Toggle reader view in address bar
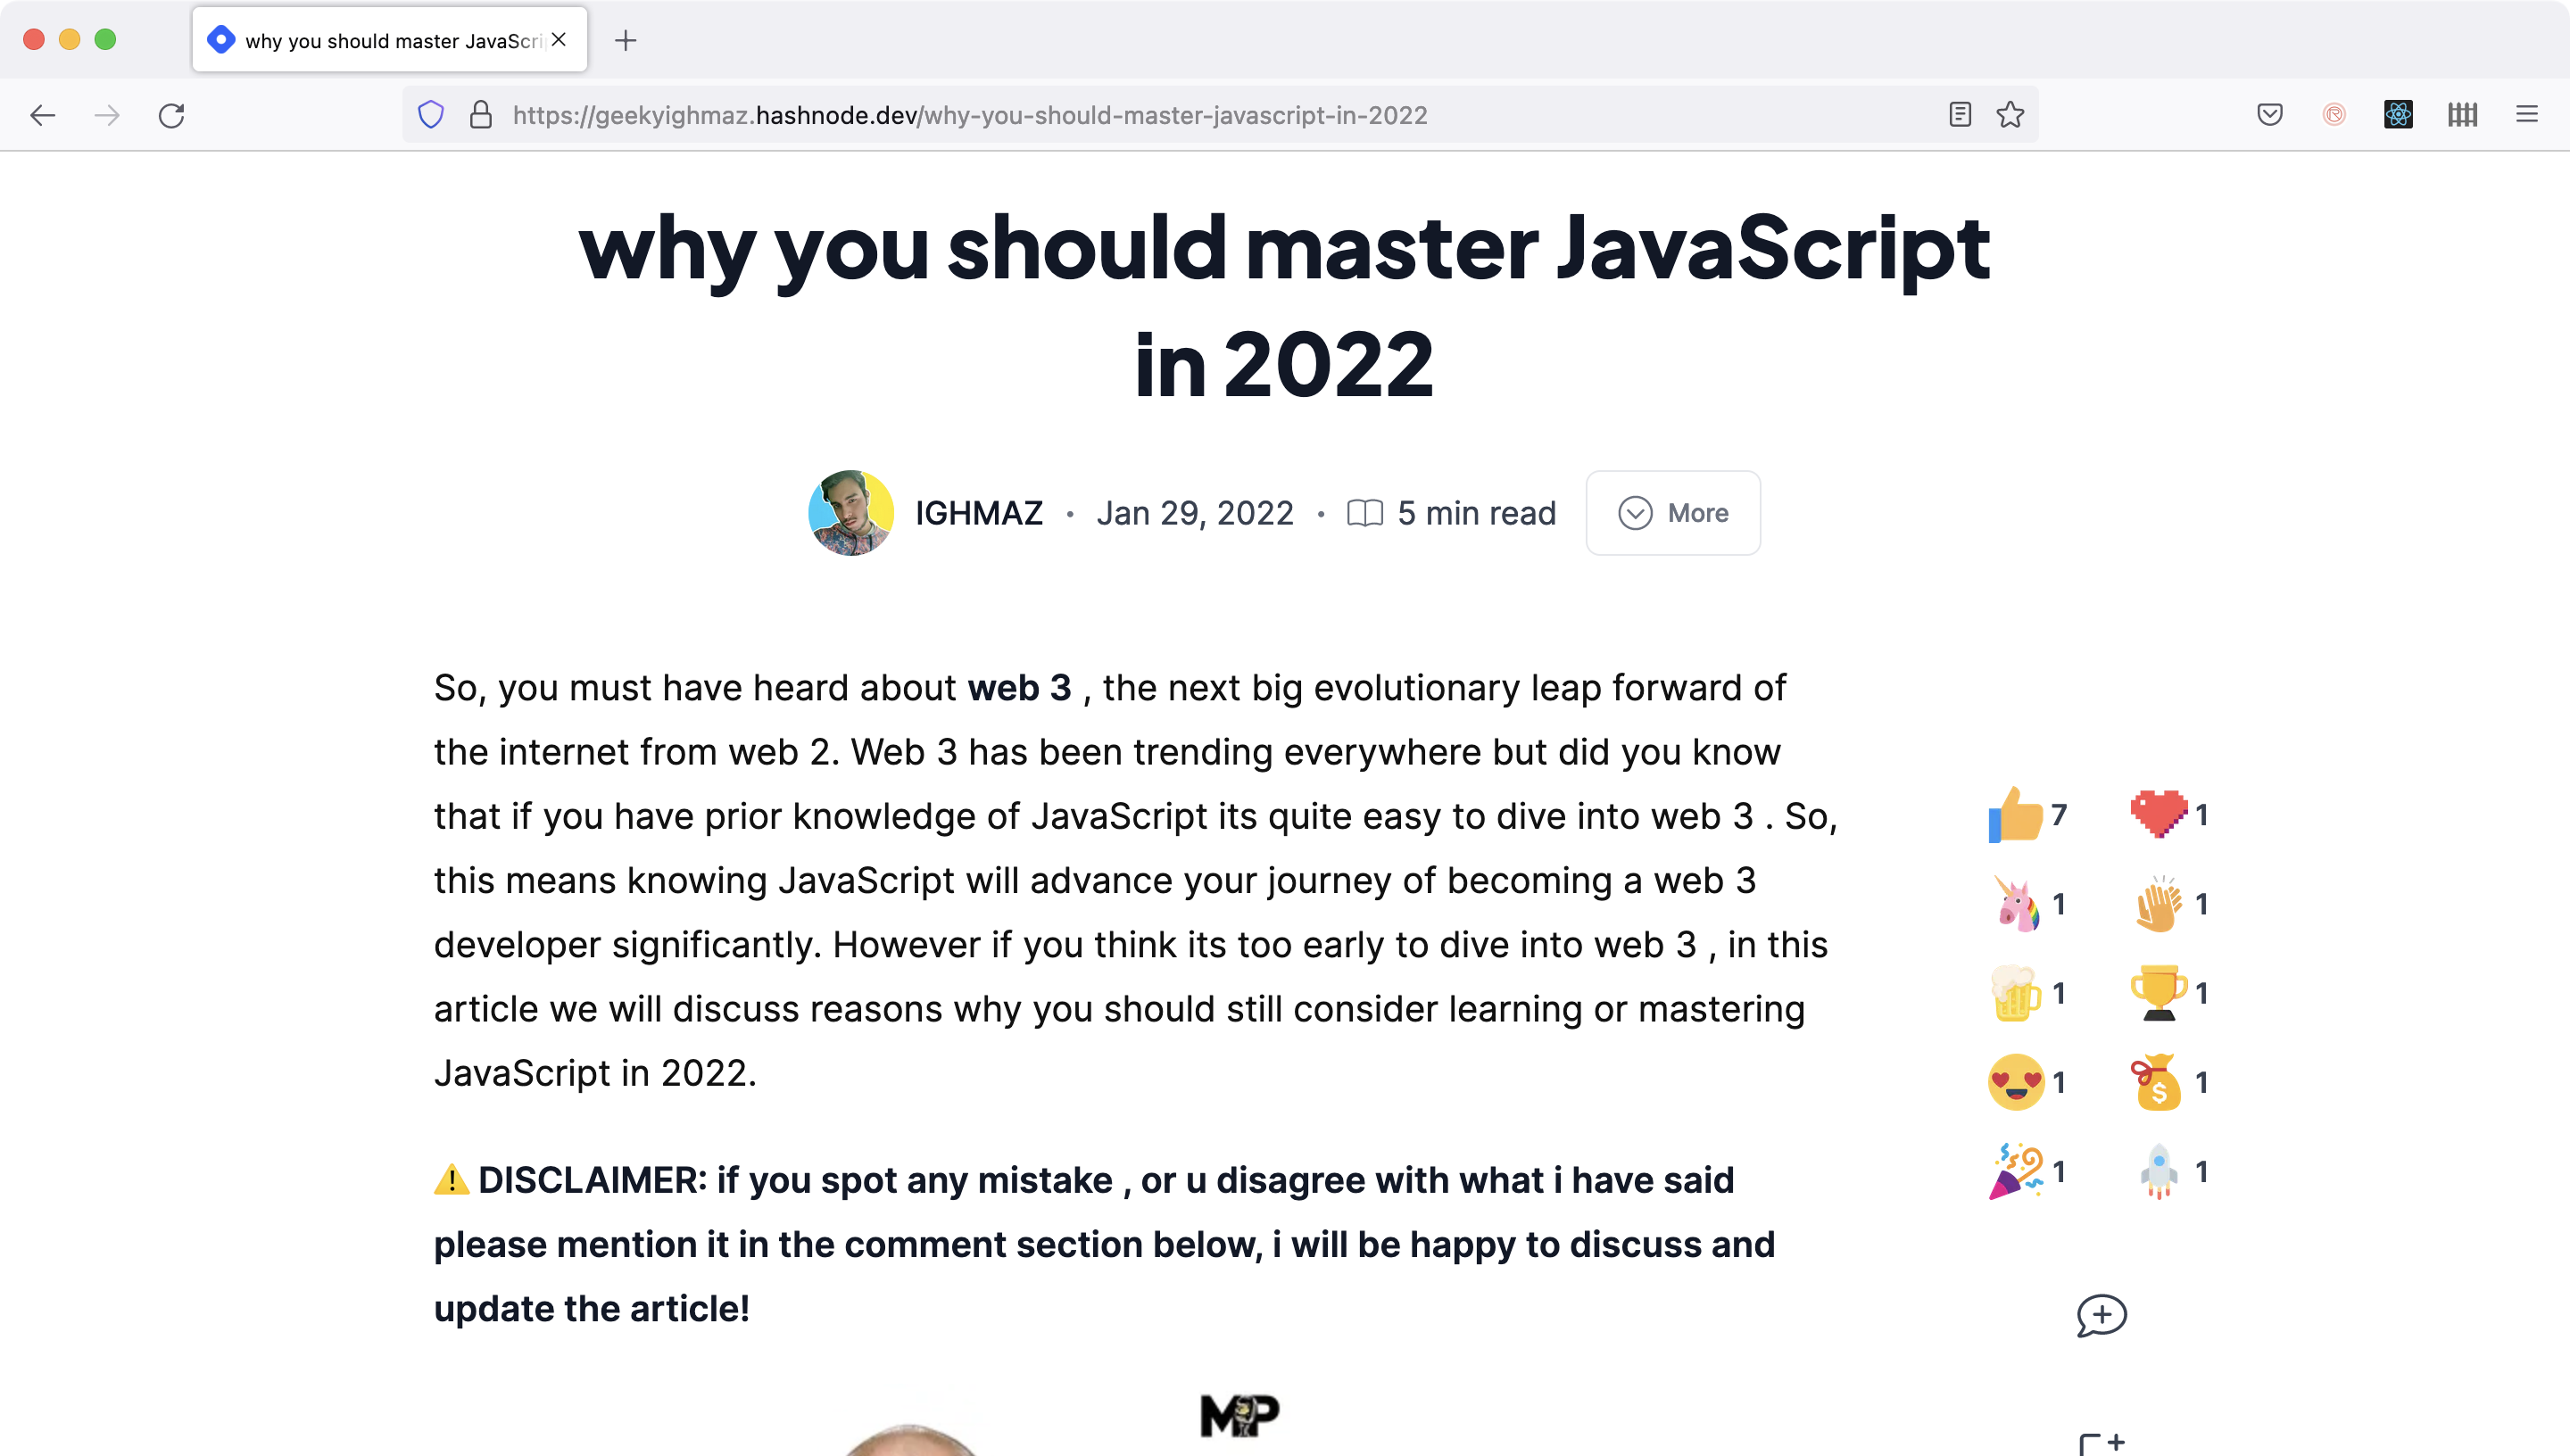Screen dimensions: 2570x1456 1960,115
